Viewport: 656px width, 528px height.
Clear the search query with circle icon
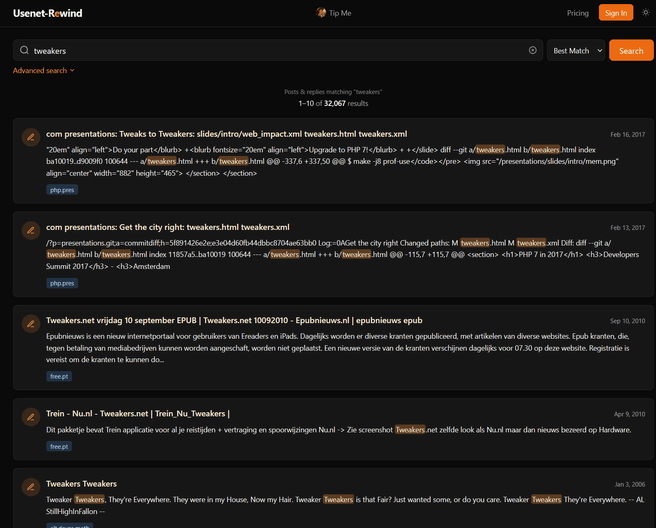point(532,50)
